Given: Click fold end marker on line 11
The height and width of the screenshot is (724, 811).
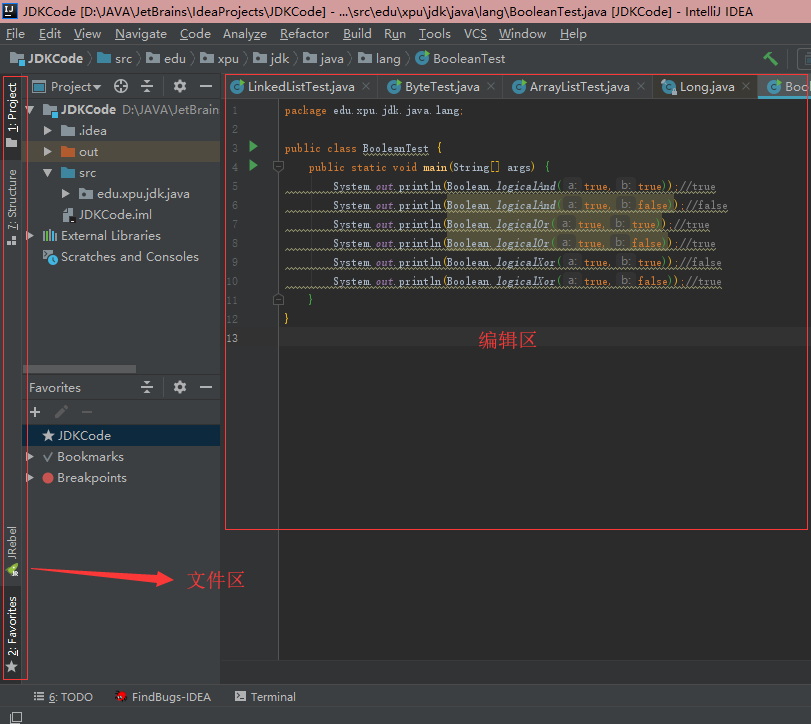Looking at the screenshot, I should 278,299.
